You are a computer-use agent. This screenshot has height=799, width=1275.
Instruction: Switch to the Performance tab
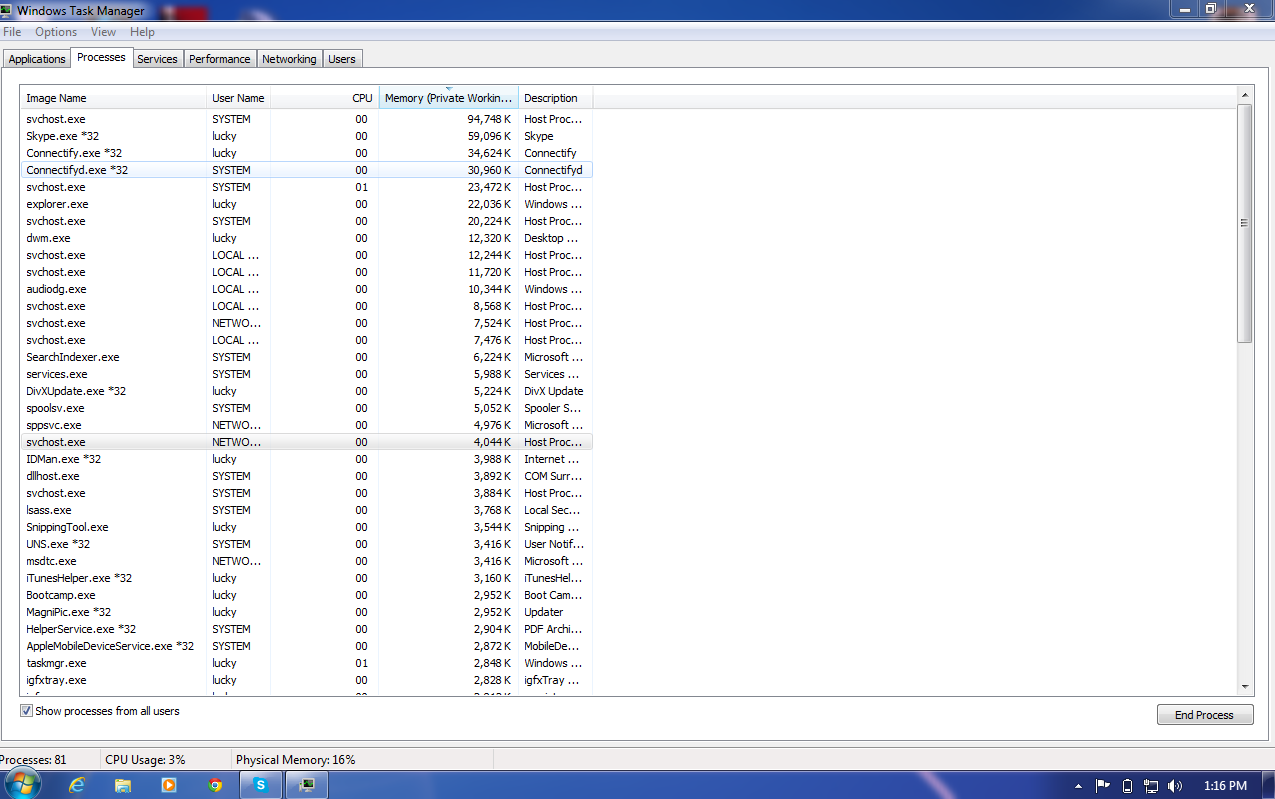pos(220,59)
